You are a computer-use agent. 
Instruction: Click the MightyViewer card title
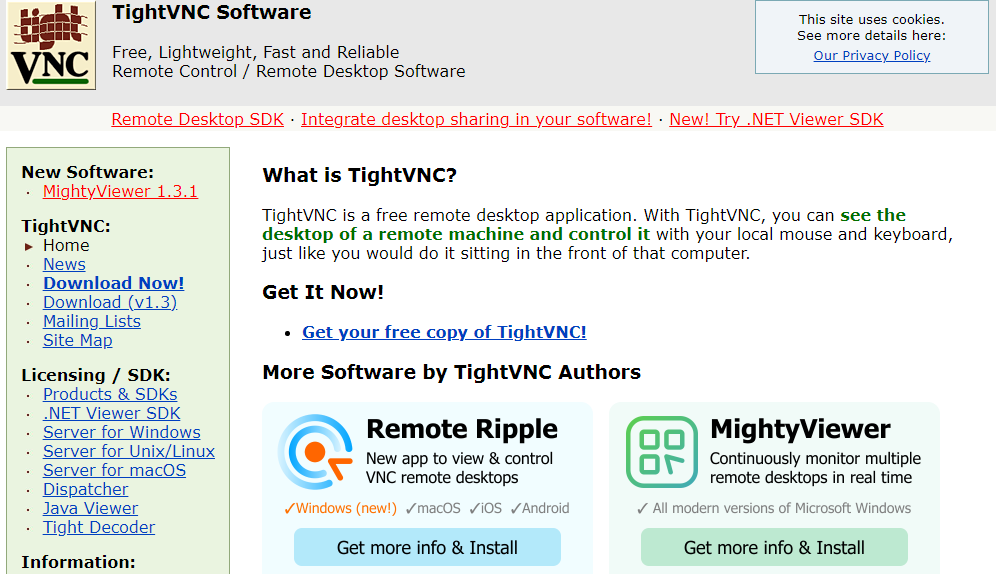click(800, 429)
